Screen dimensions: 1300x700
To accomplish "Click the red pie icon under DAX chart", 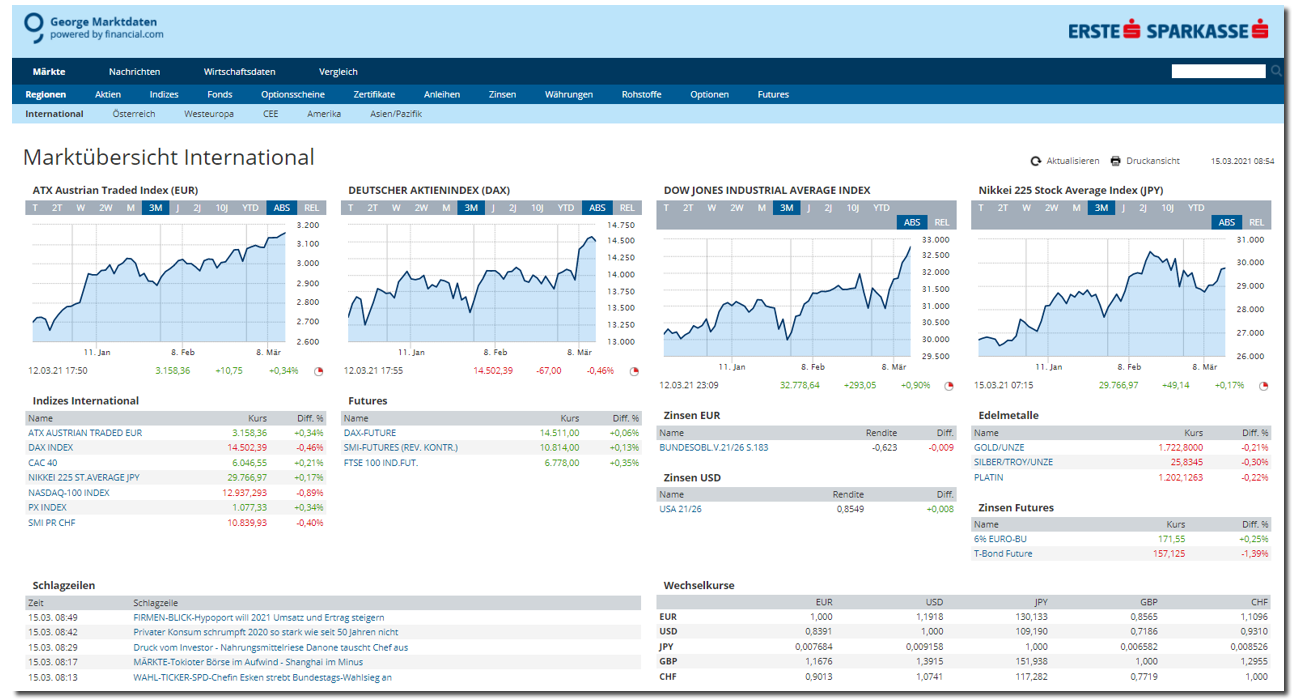I will click(x=634, y=371).
